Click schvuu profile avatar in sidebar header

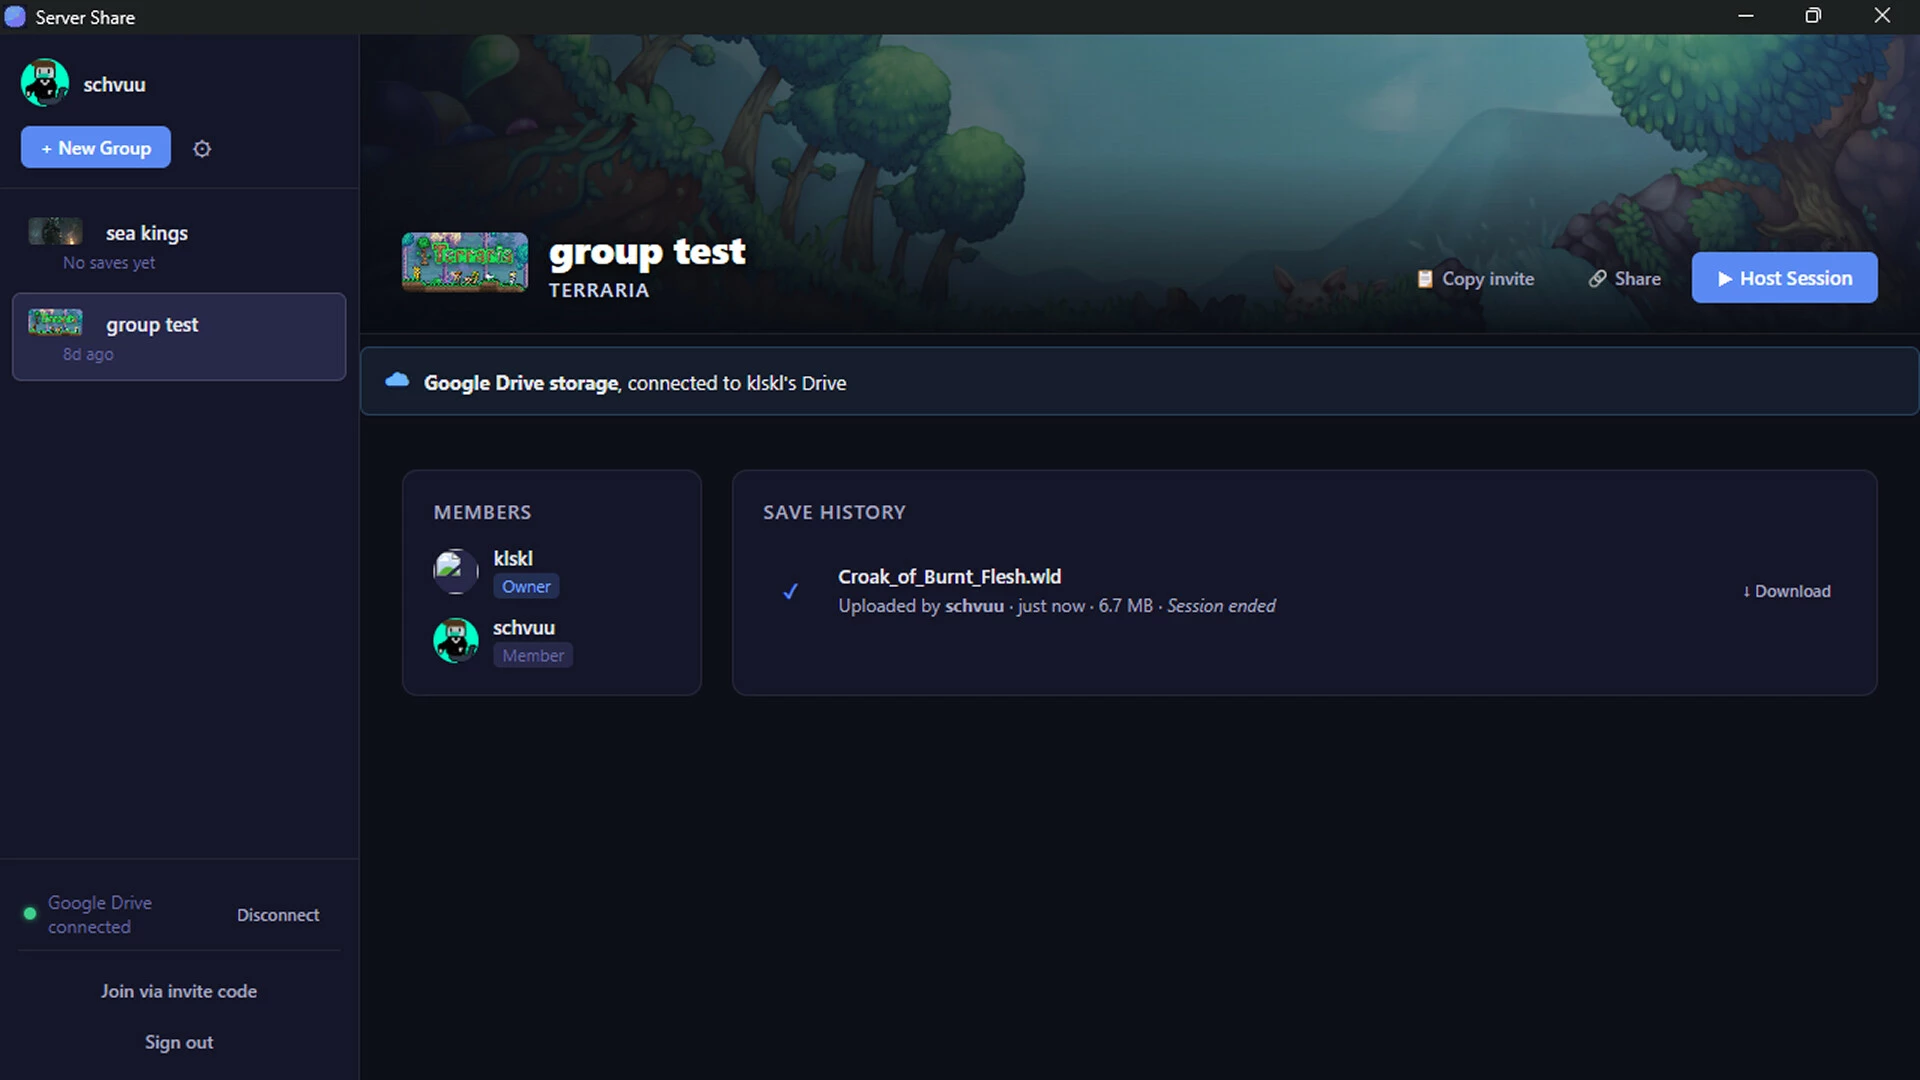[x=45, y=83]
